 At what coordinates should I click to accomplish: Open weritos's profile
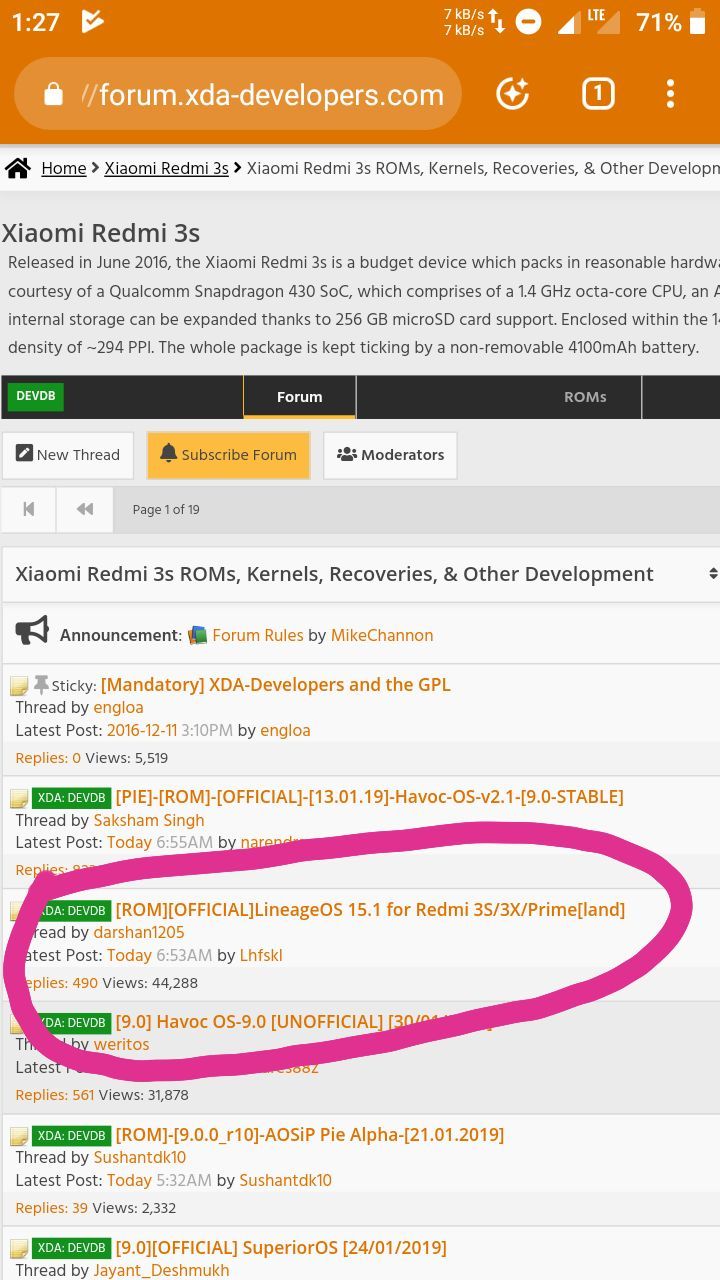pos(121,1044)
